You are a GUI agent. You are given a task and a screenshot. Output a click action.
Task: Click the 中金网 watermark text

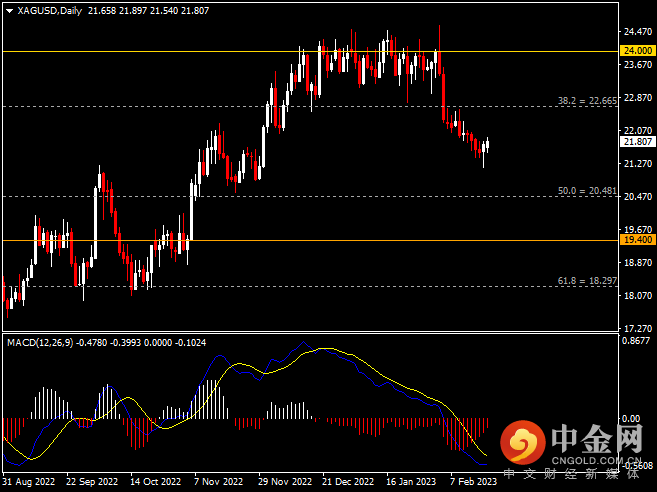[x=596, y=437]
